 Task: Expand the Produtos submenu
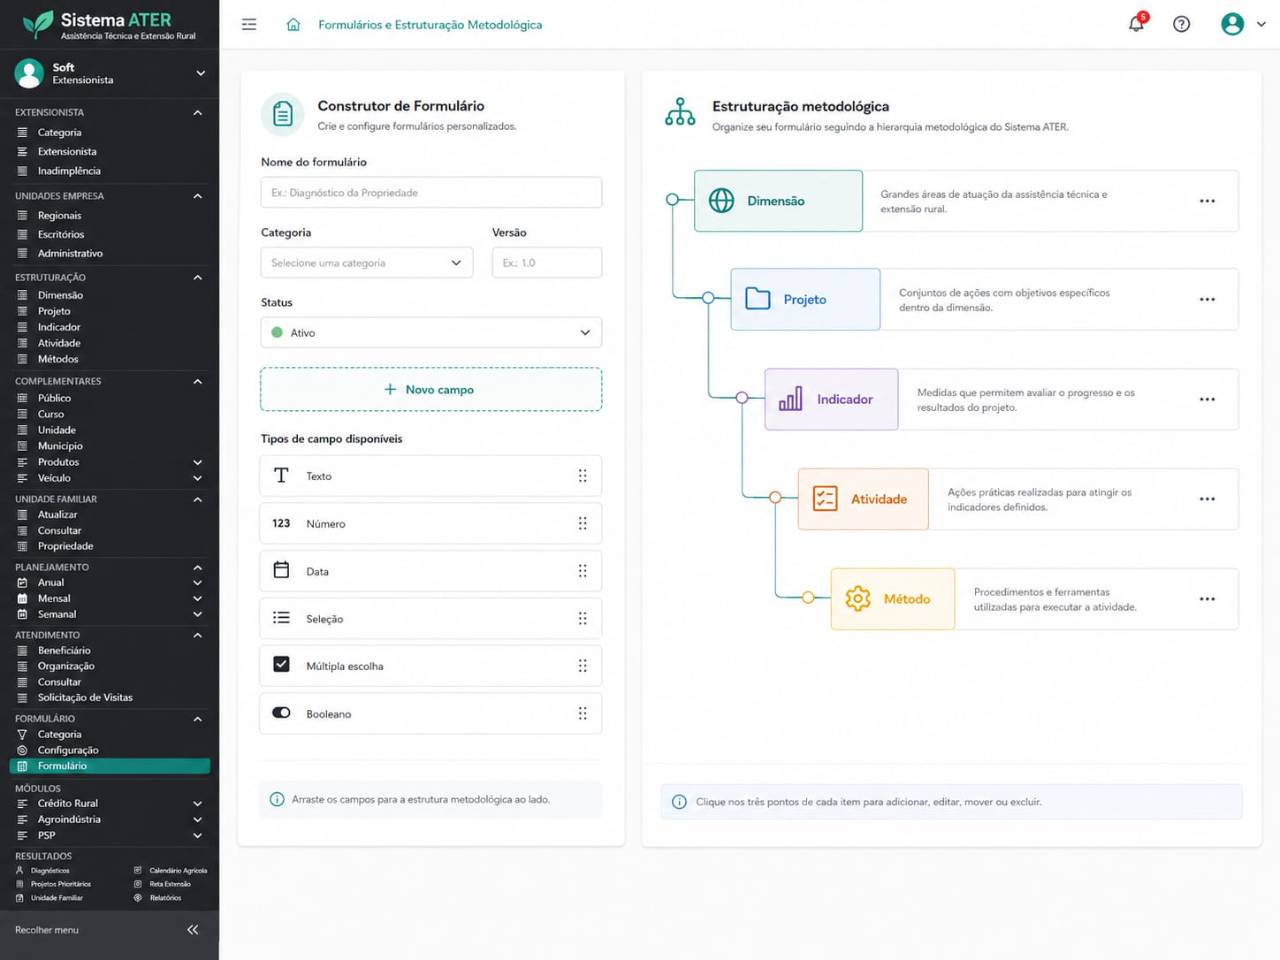point(197,462)
